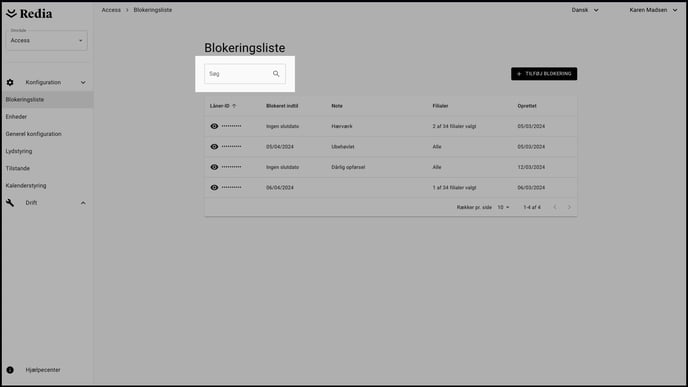Click the Konfiguration gear icon

click(10, 82)
